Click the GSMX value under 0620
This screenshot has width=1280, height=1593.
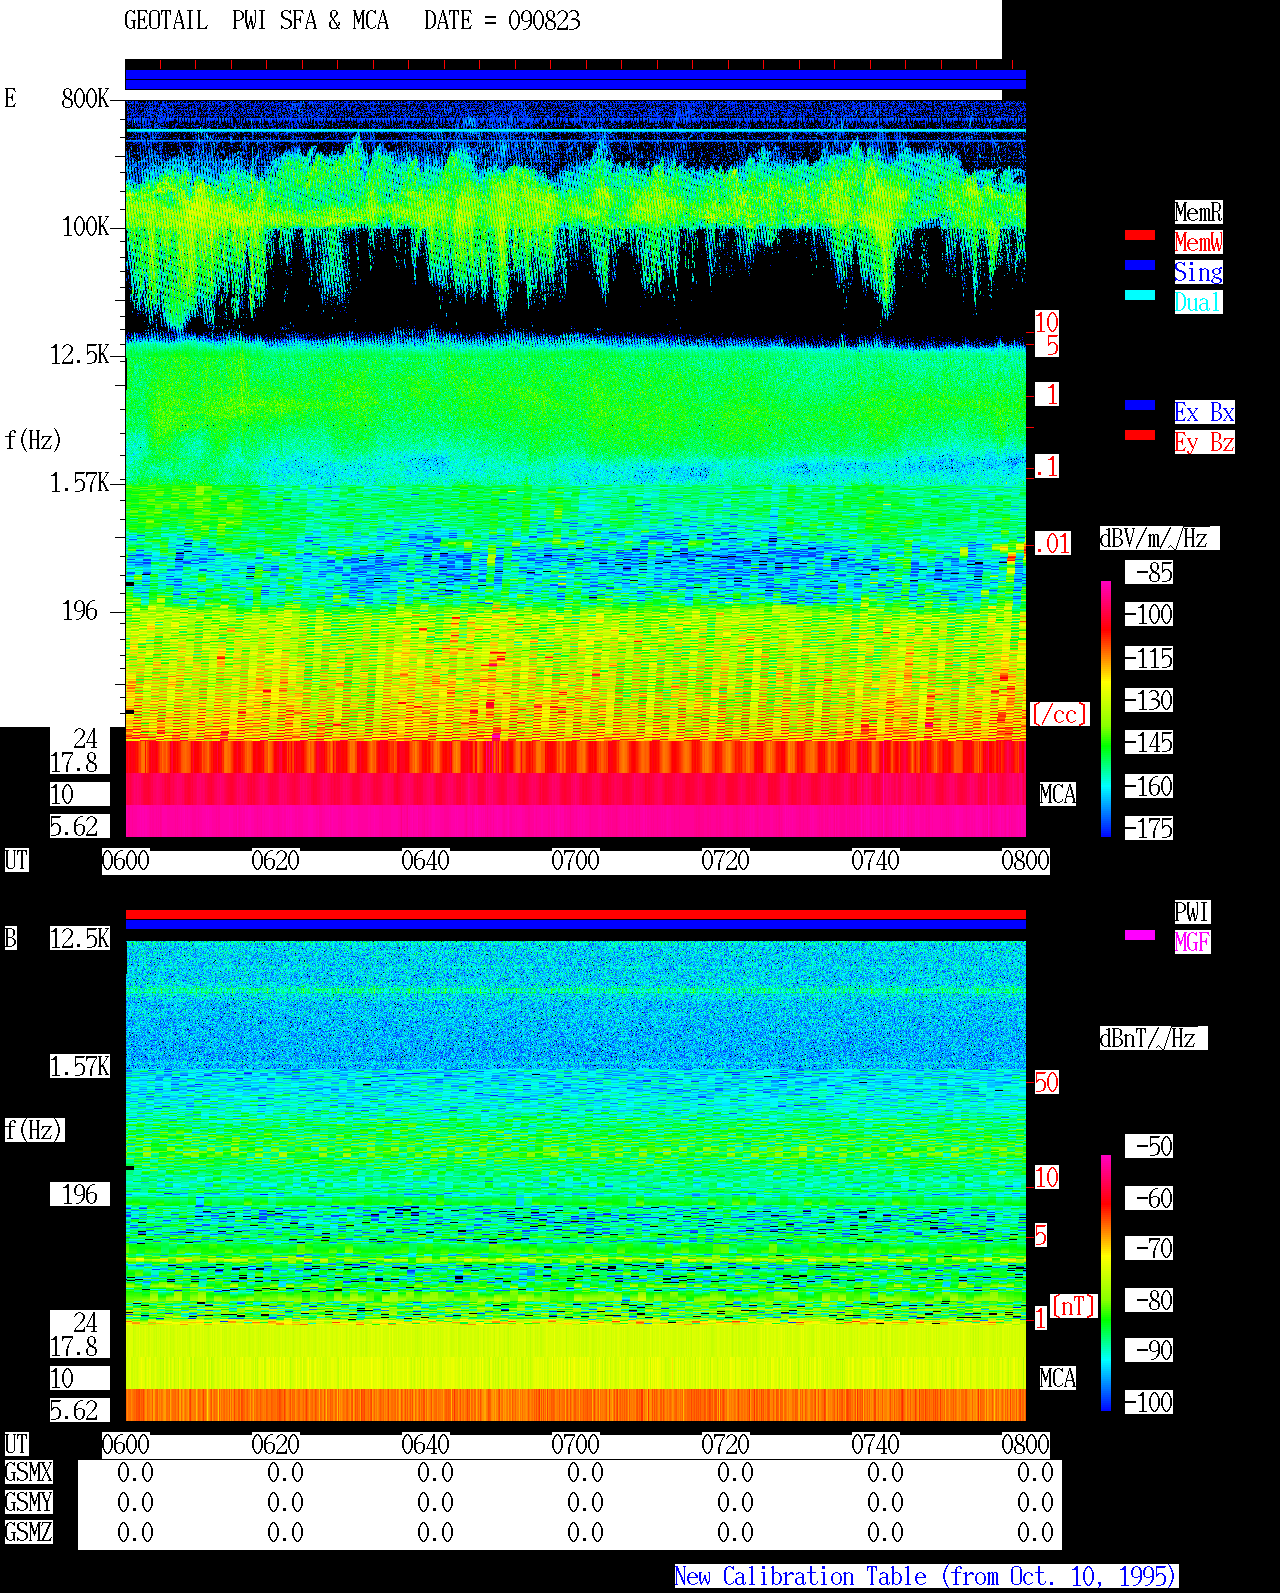[285, 1472]
